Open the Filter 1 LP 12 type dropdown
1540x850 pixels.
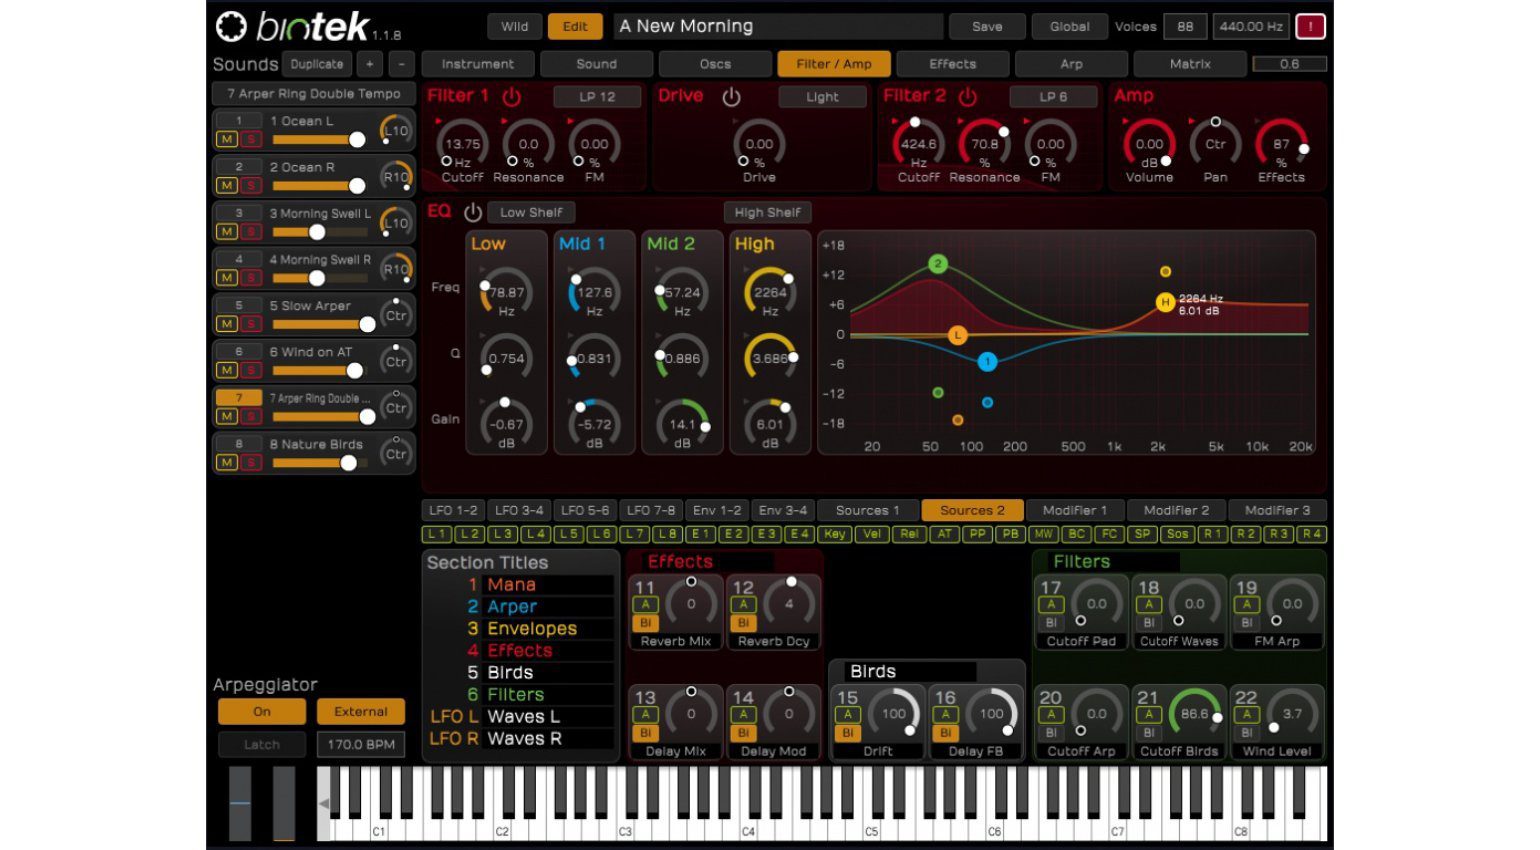click(x=597, y=97)
